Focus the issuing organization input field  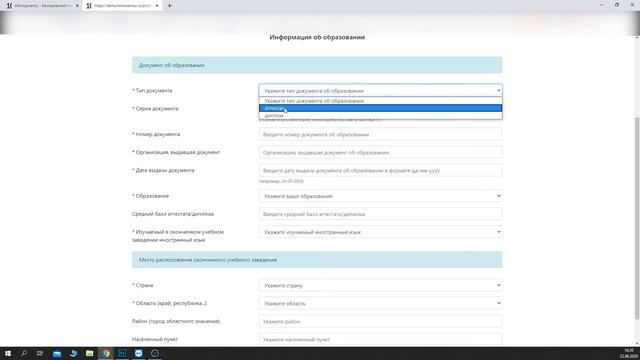pos(380,152)
